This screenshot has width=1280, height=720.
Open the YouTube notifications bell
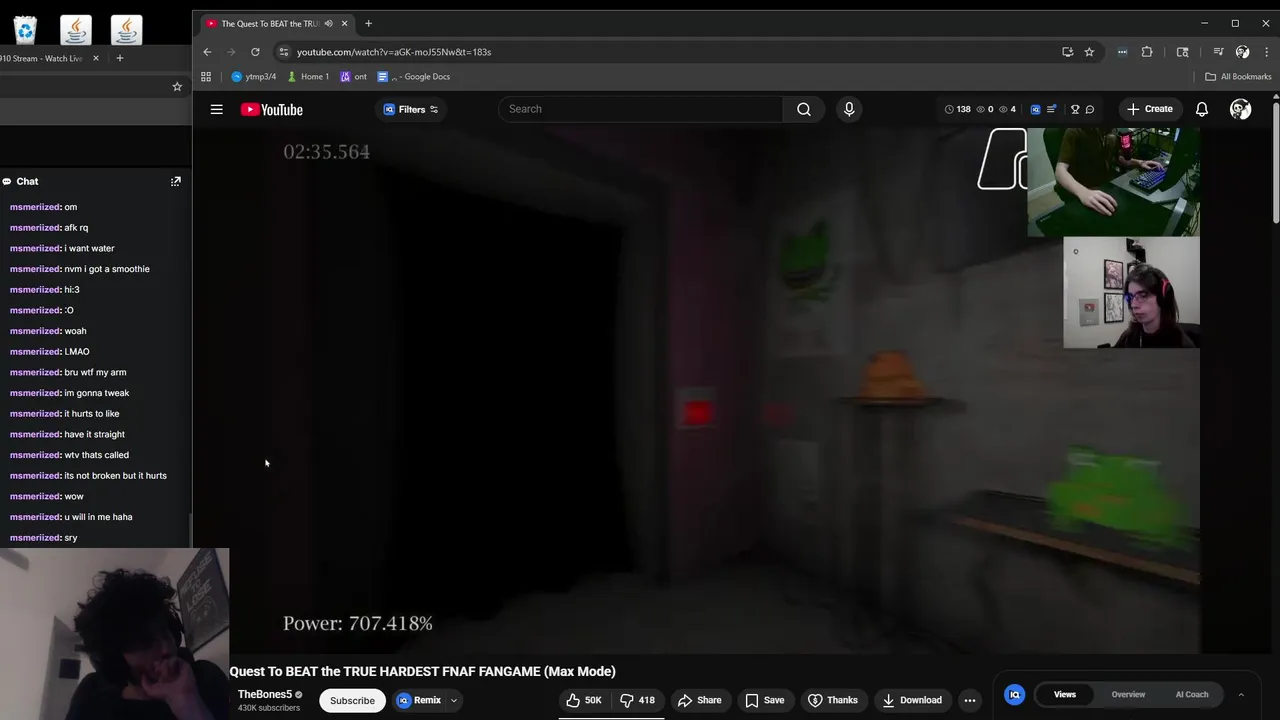pyautogui.click(x=1202, y=109)
